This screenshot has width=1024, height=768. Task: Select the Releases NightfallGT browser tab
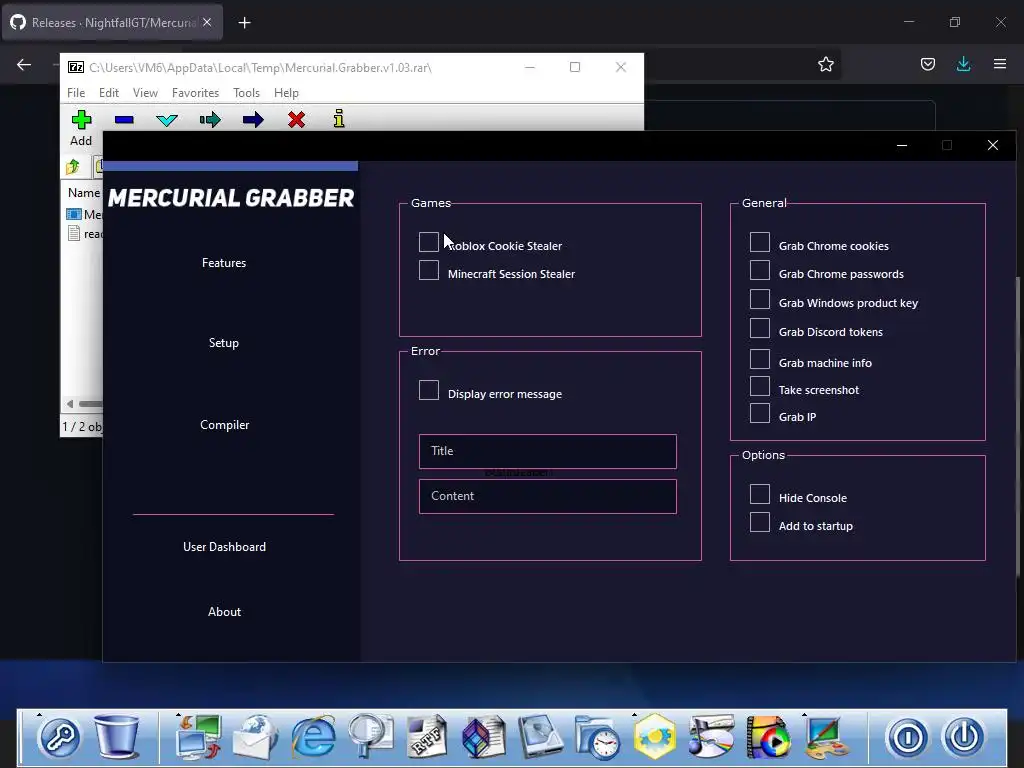112,23
